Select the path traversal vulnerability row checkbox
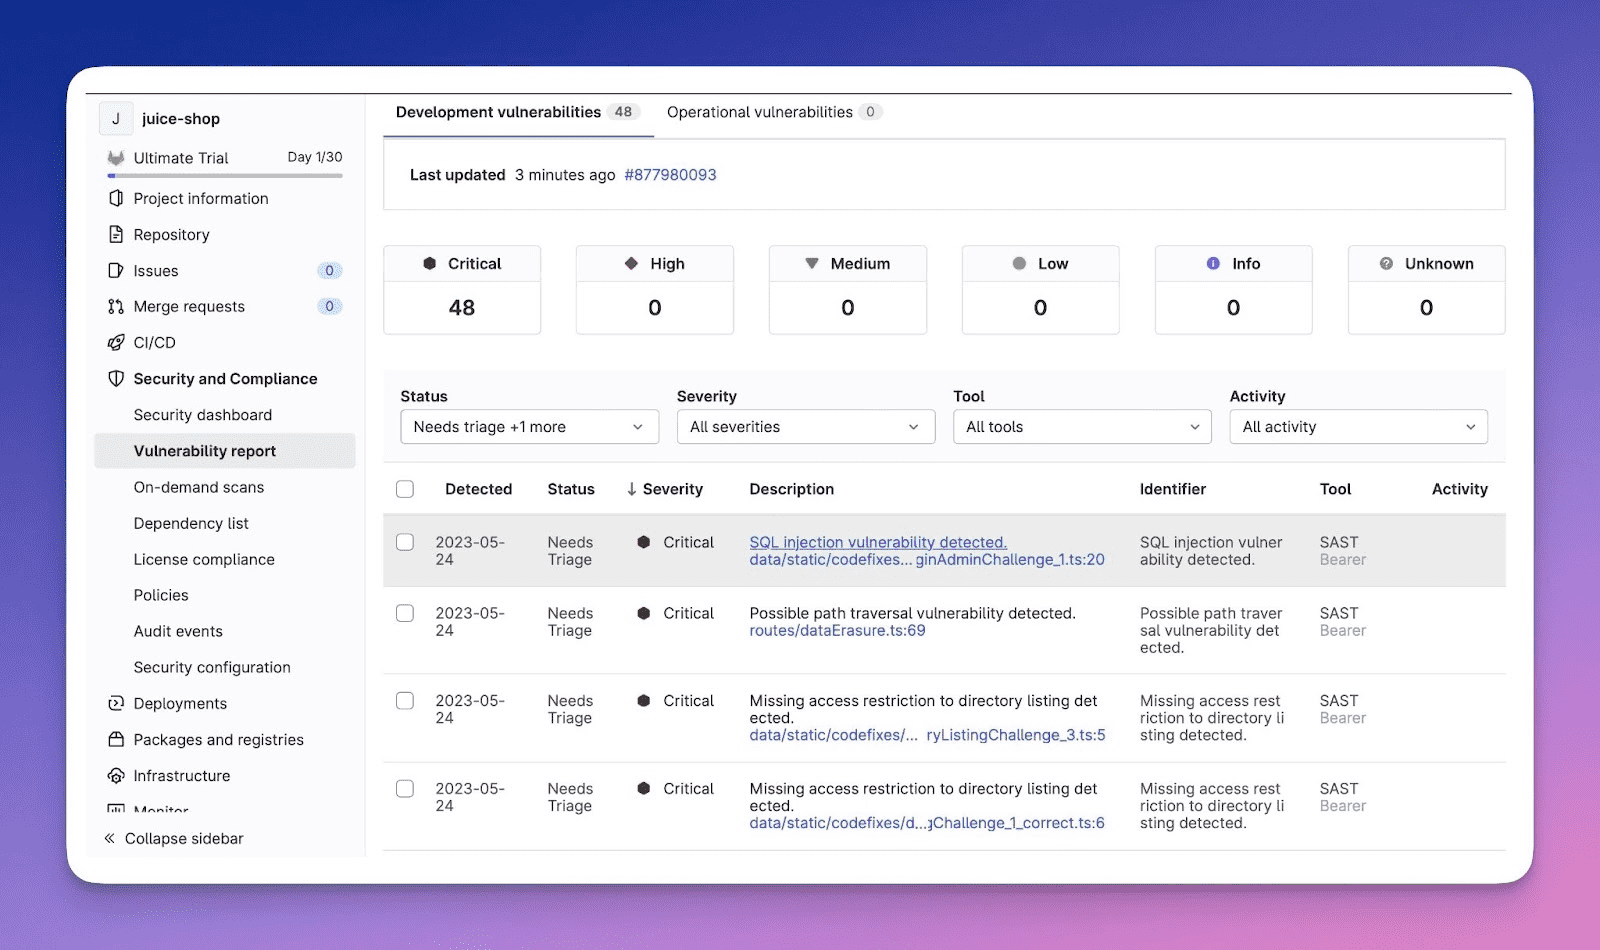 405,613
